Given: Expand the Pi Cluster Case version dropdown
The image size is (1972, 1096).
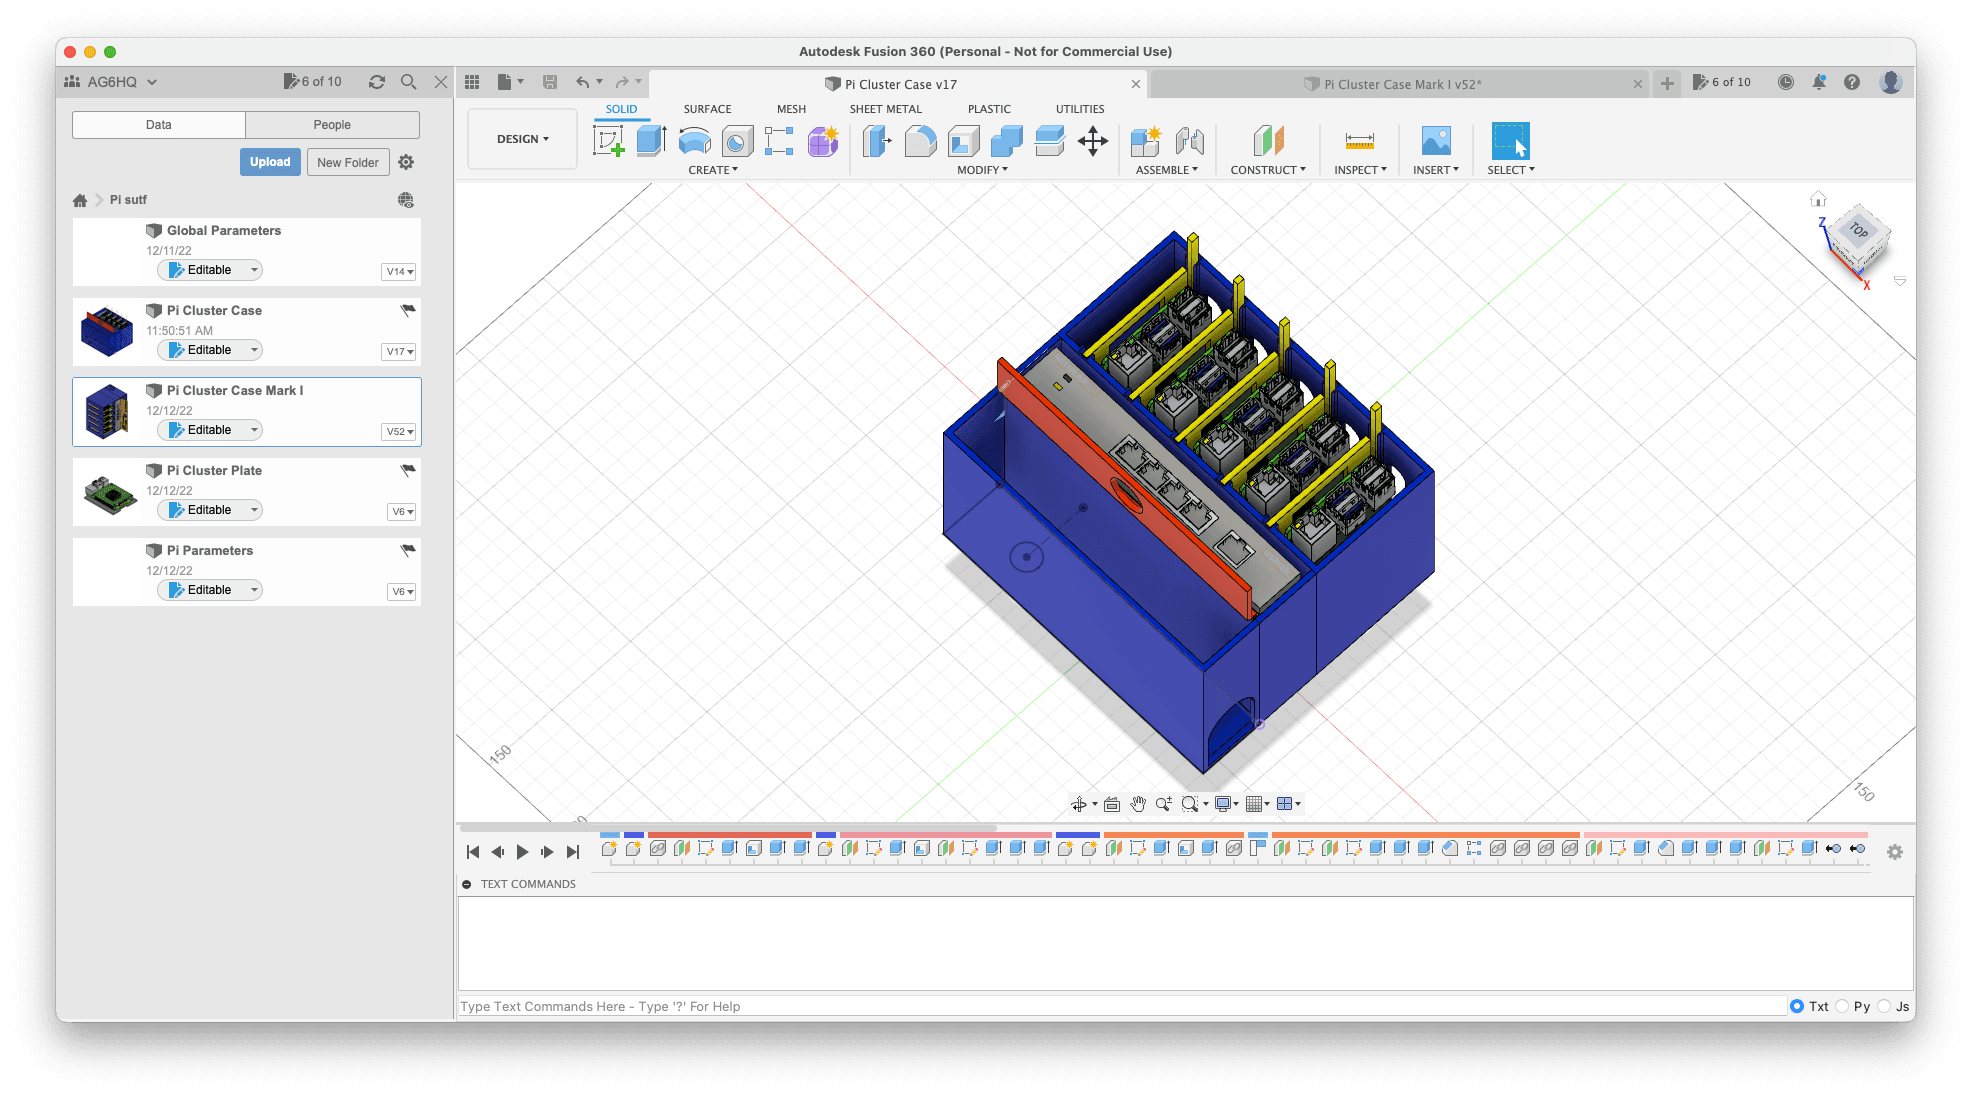Looking at the screenshot, I should pos(400,350).
